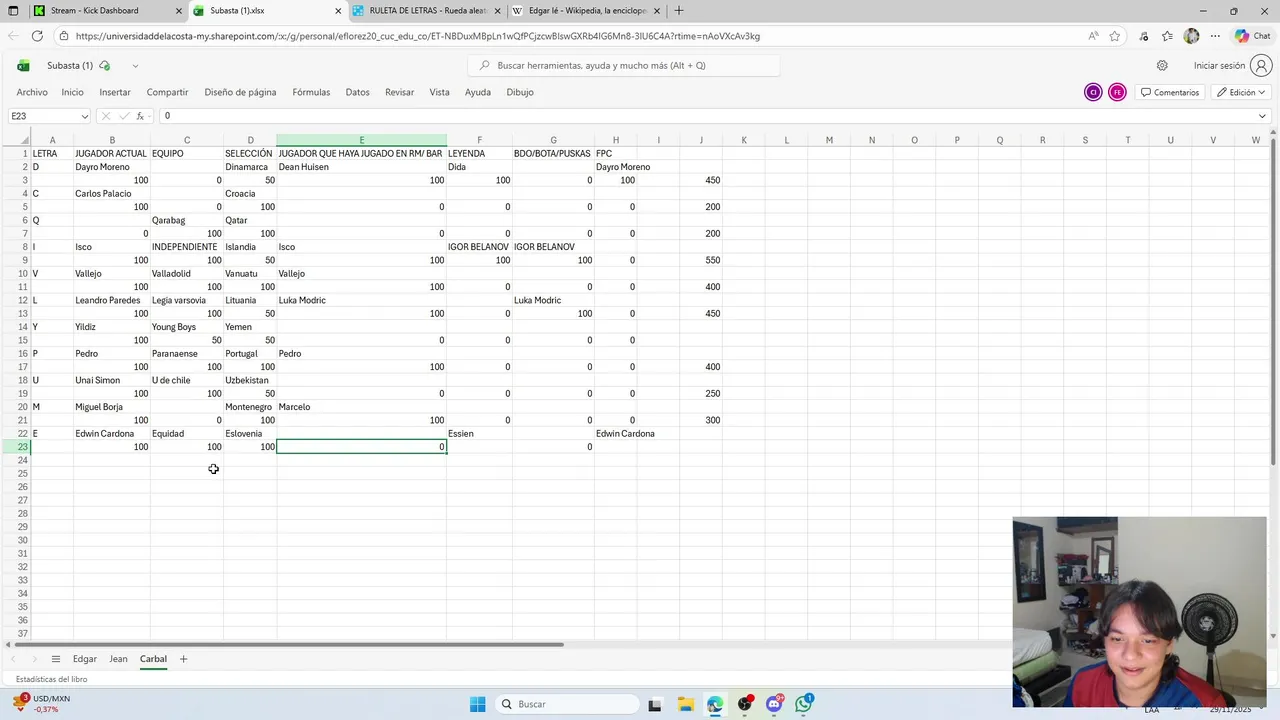
Task: Click the browser profile picture icon
Action: [x=1191, y=36]
